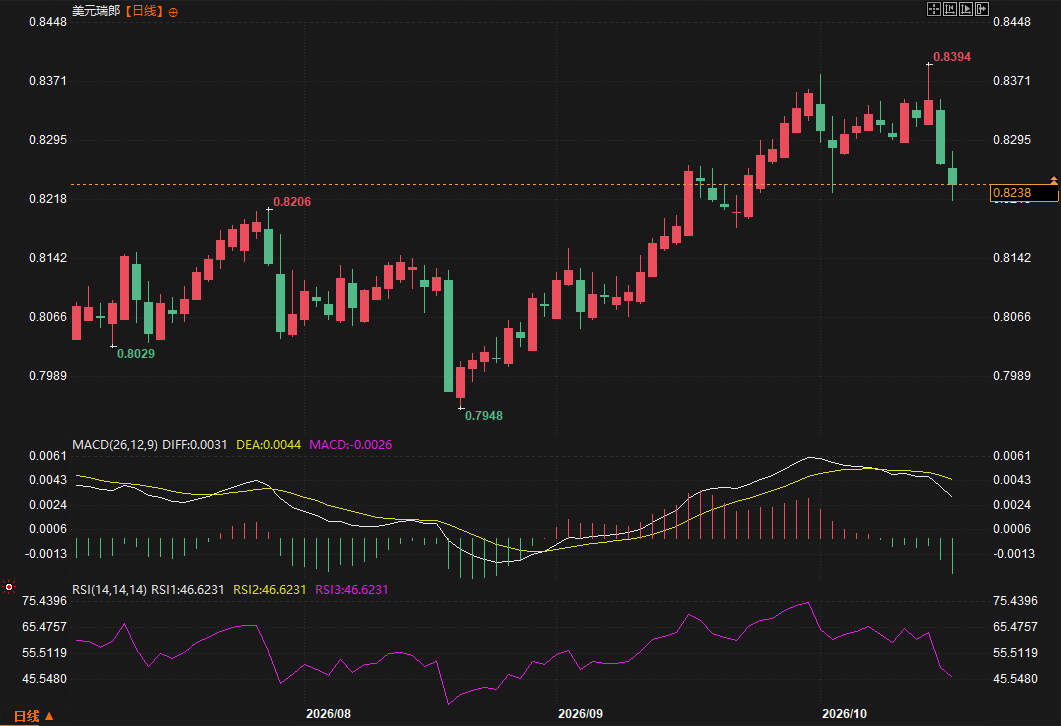This screenshot has width=1061, height=726.
Task: Click the orange price alert bell icon
Action: click(1054, 180)
